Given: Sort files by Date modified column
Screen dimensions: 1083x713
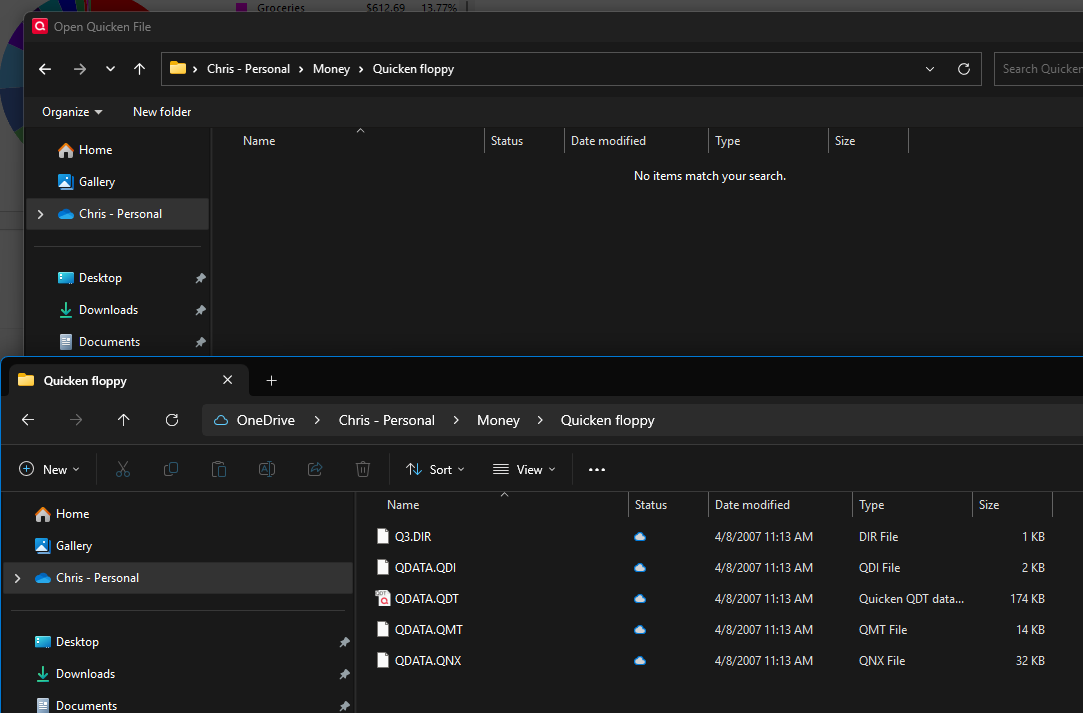Looking at the screenshot, I should click(752, 505).
